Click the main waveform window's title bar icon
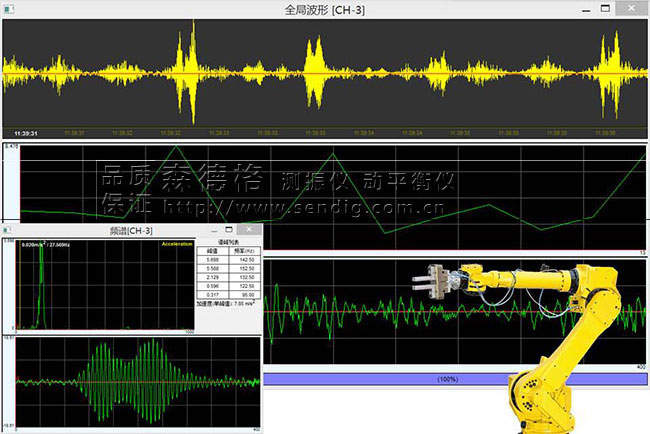Viewport: 650px width, 434px height. click(x=9, y=8)
